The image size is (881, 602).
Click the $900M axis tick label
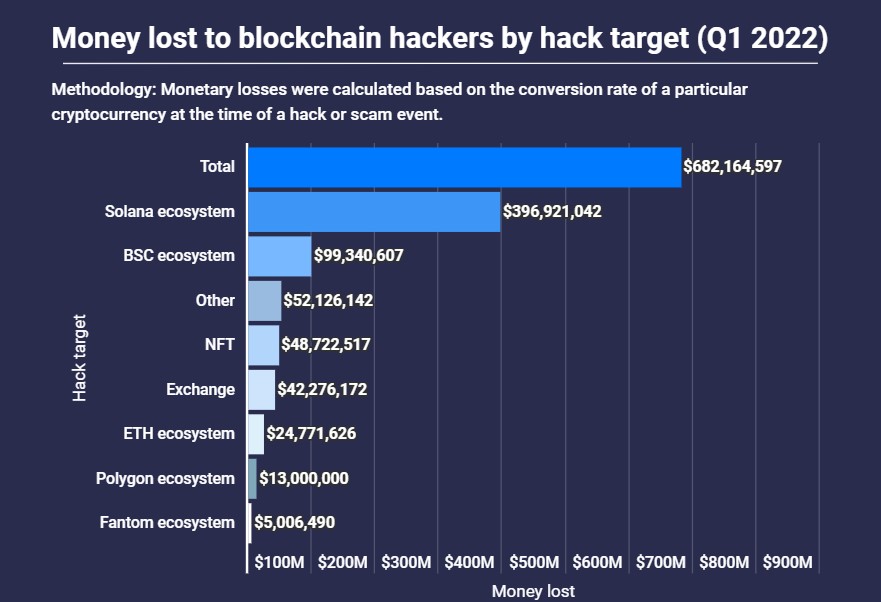787,562
